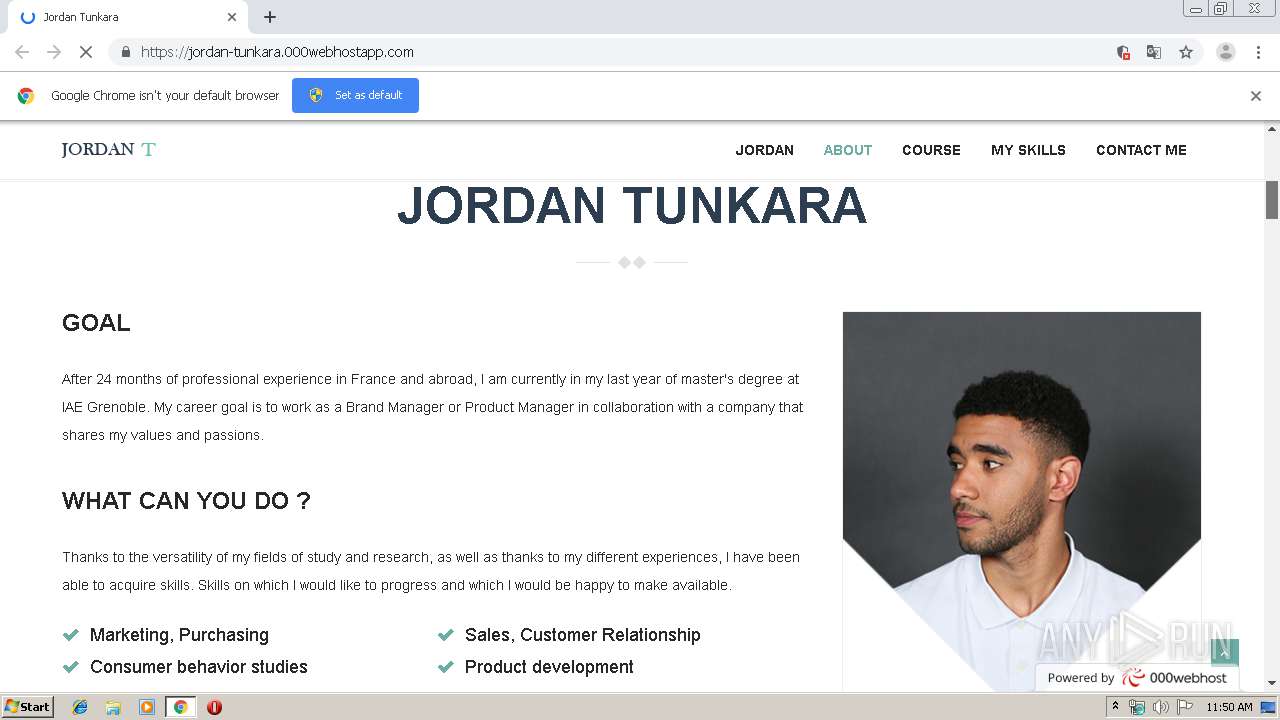The image size is (1280, 720).
Task: Click the Chrome logo in the infobar
Action: [26, 96]
